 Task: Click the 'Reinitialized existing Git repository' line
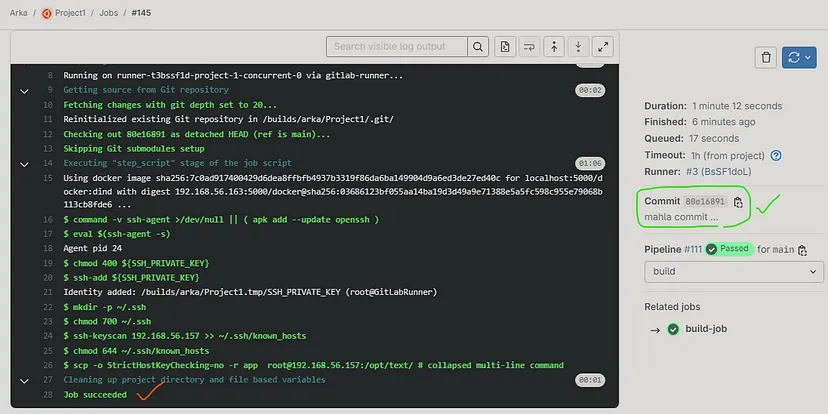tap(229, 119)
